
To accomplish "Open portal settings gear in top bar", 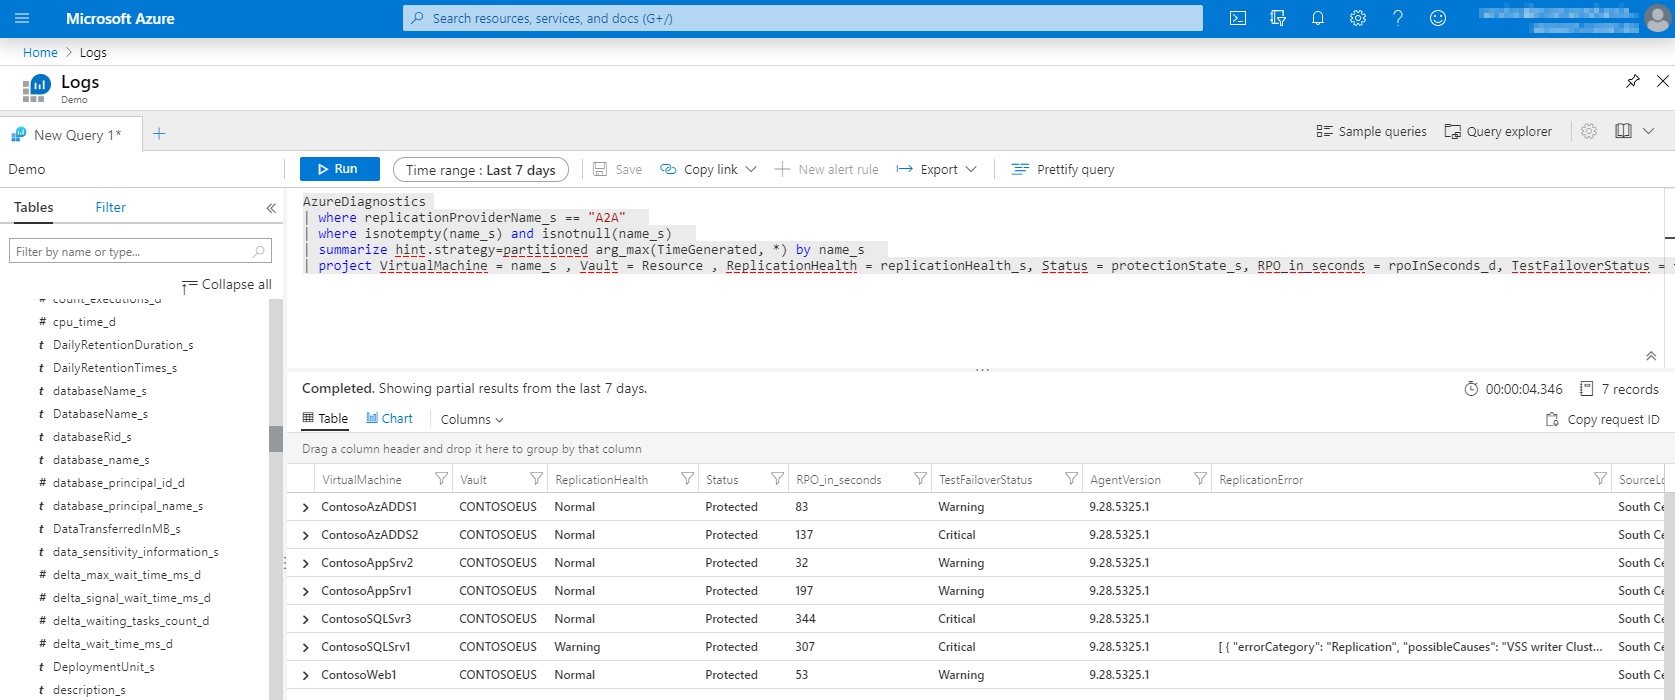I will [x=1358, y=18].
